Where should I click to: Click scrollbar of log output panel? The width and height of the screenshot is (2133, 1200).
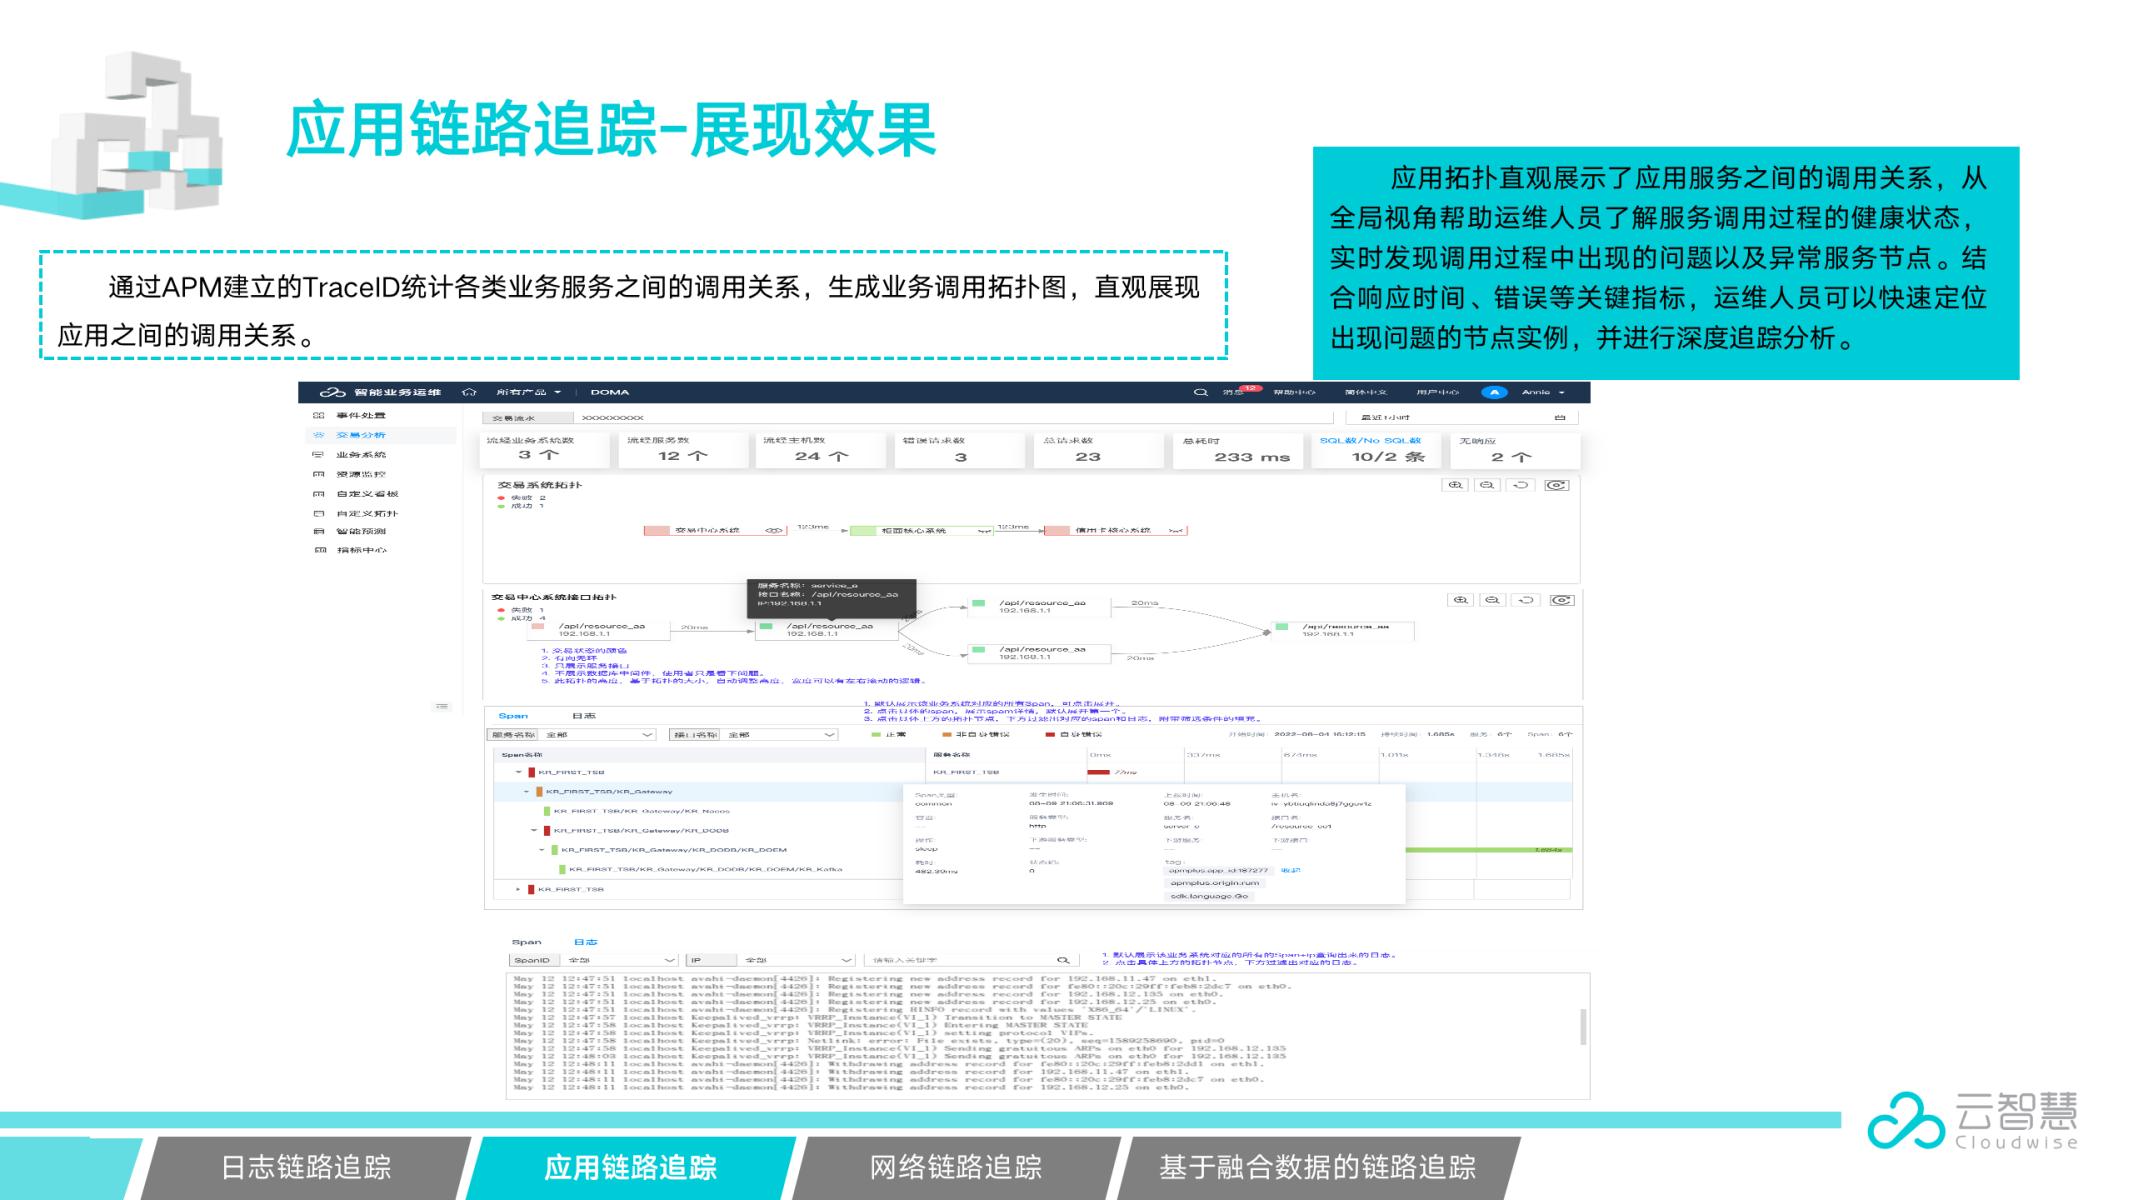(x=1582, y=1027)
